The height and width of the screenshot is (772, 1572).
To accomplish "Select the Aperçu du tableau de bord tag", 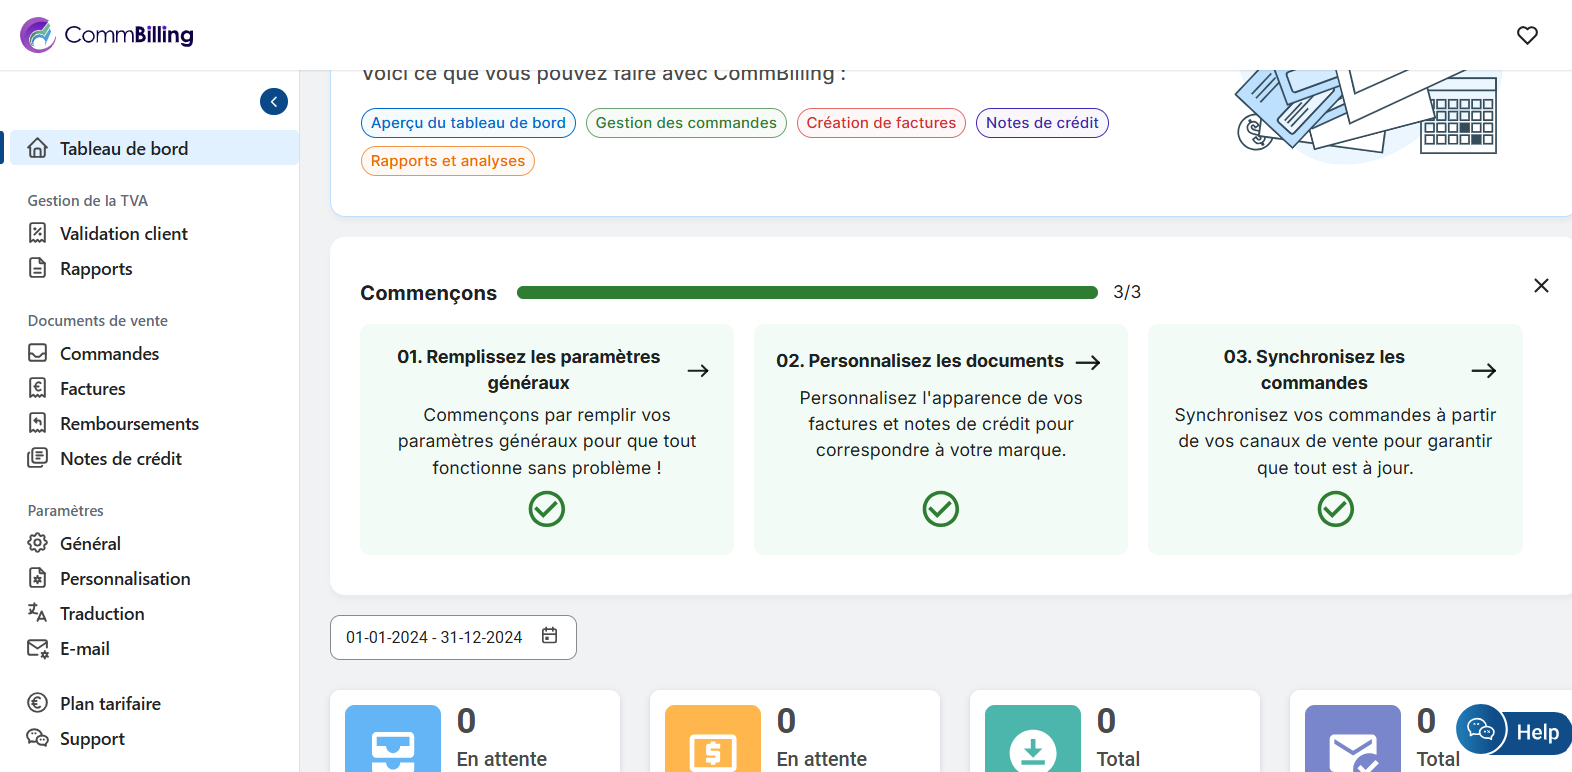I will (468, 123).
